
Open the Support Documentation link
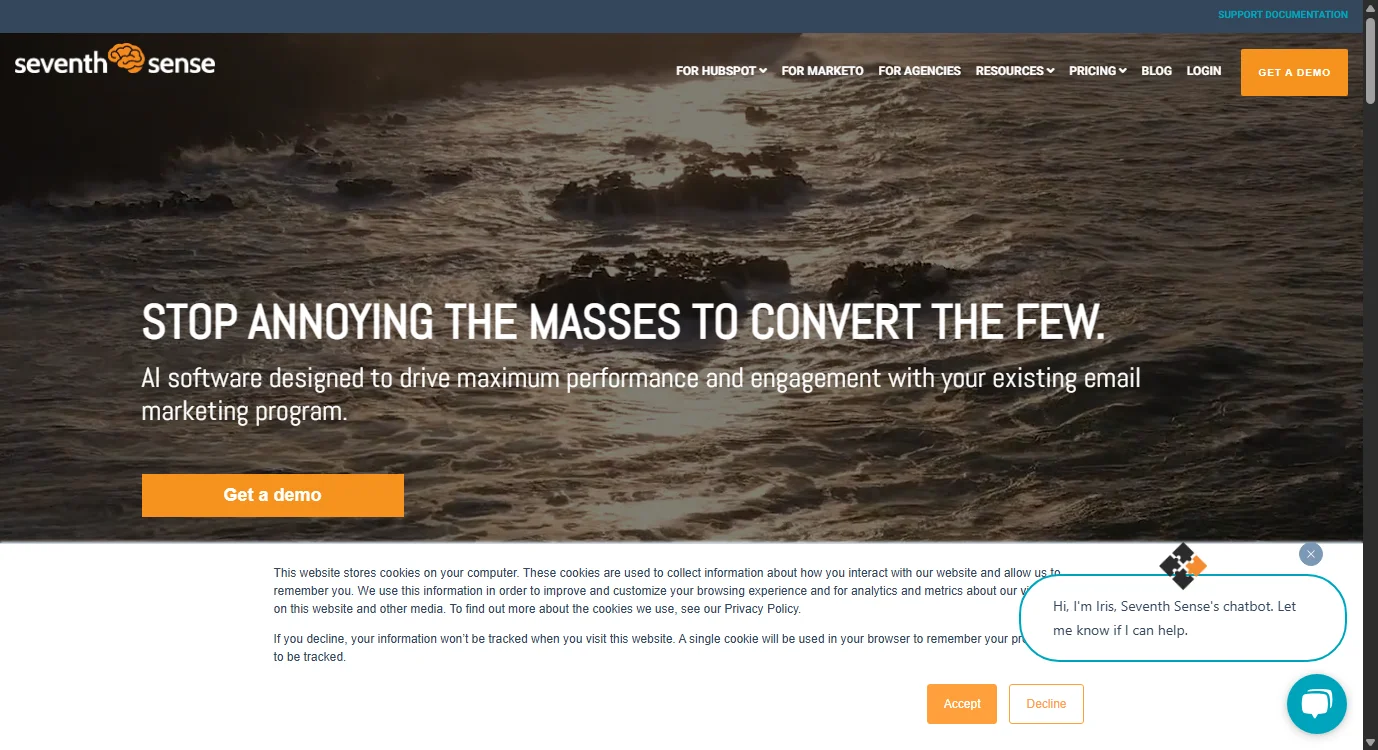coord(1282,15)
